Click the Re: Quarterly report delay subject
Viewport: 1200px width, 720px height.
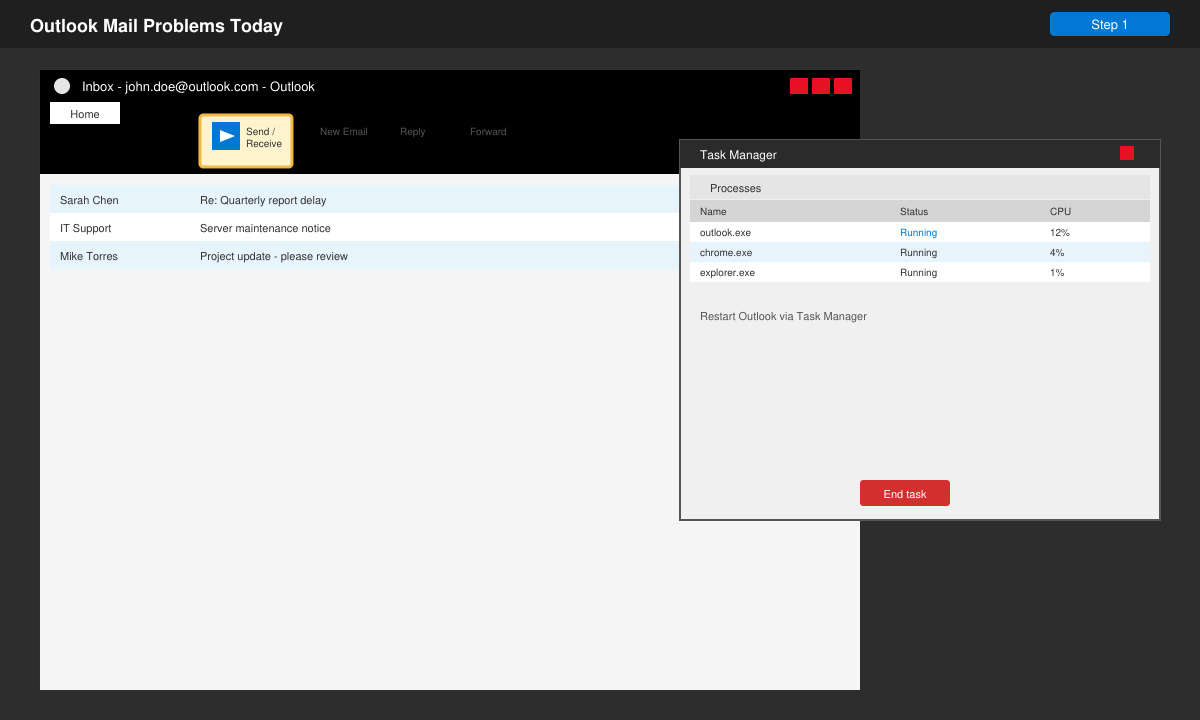coord(263,200)
